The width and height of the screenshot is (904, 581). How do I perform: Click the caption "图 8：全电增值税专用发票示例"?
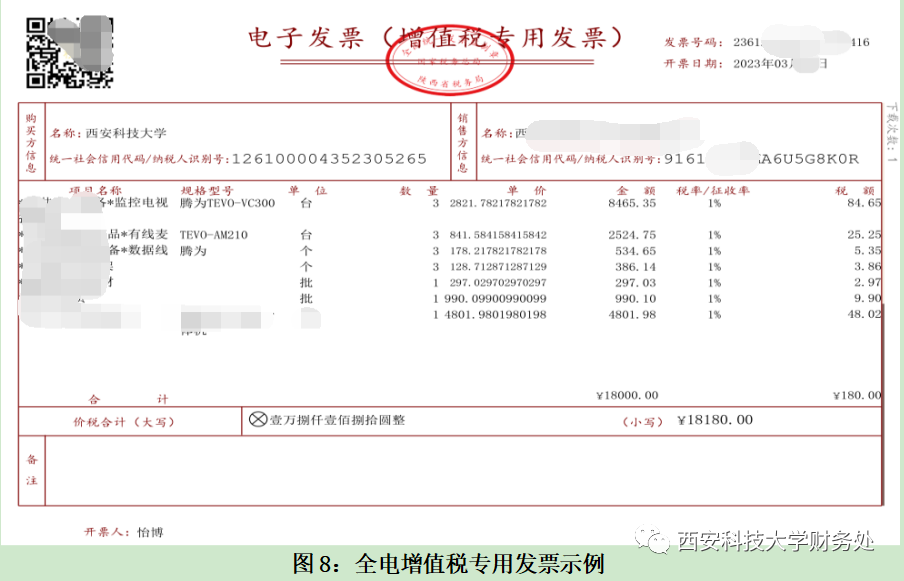pyautogui.click(x=449, y=563)
